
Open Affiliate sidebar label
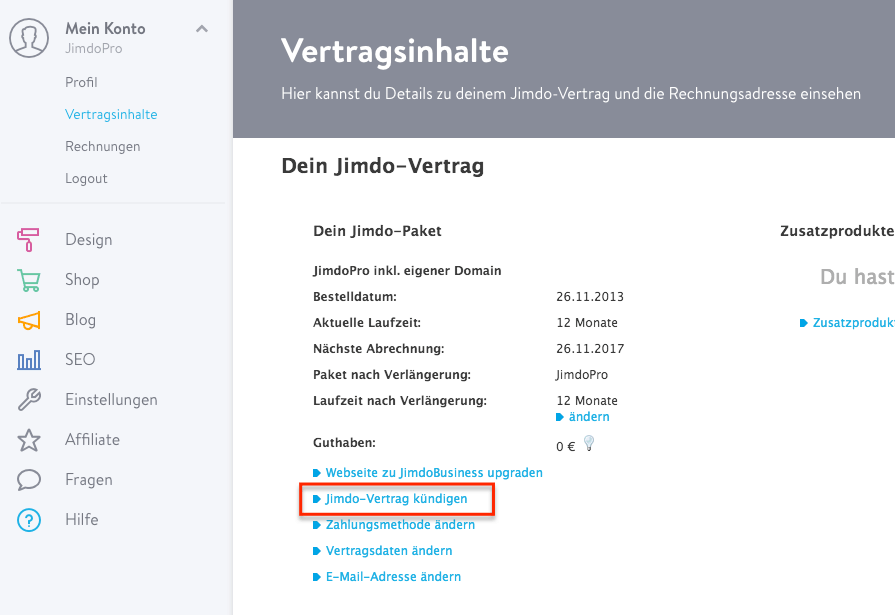point(92,440)
